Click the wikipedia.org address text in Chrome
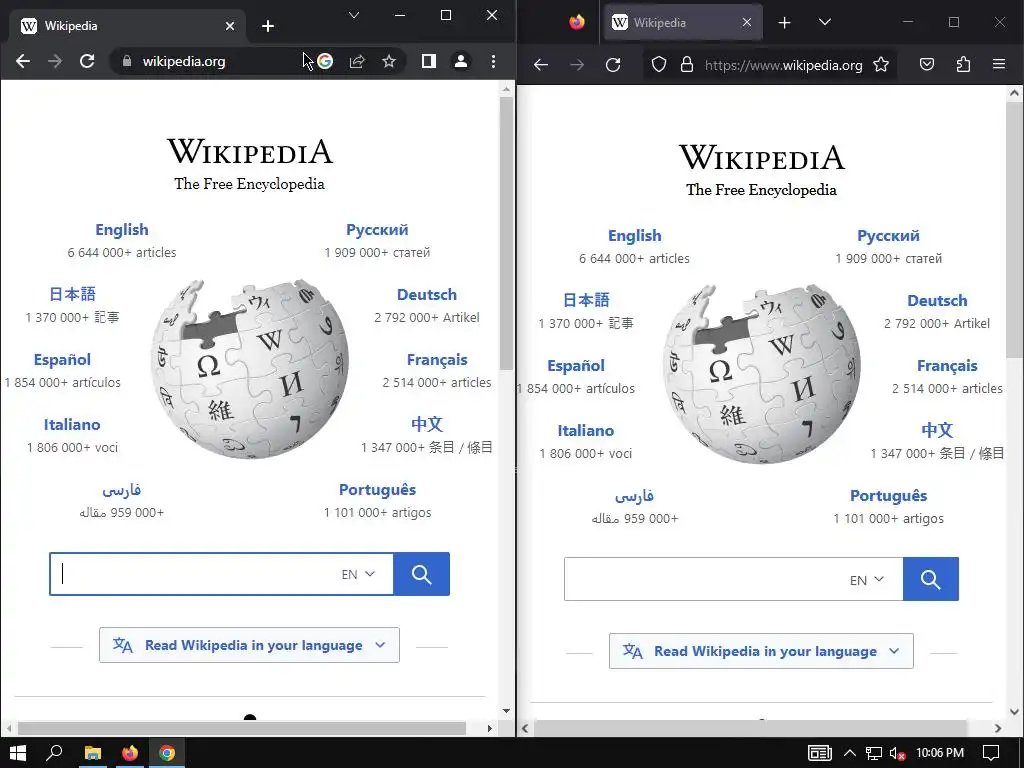1024x768 pixels. tap(184, 61)
